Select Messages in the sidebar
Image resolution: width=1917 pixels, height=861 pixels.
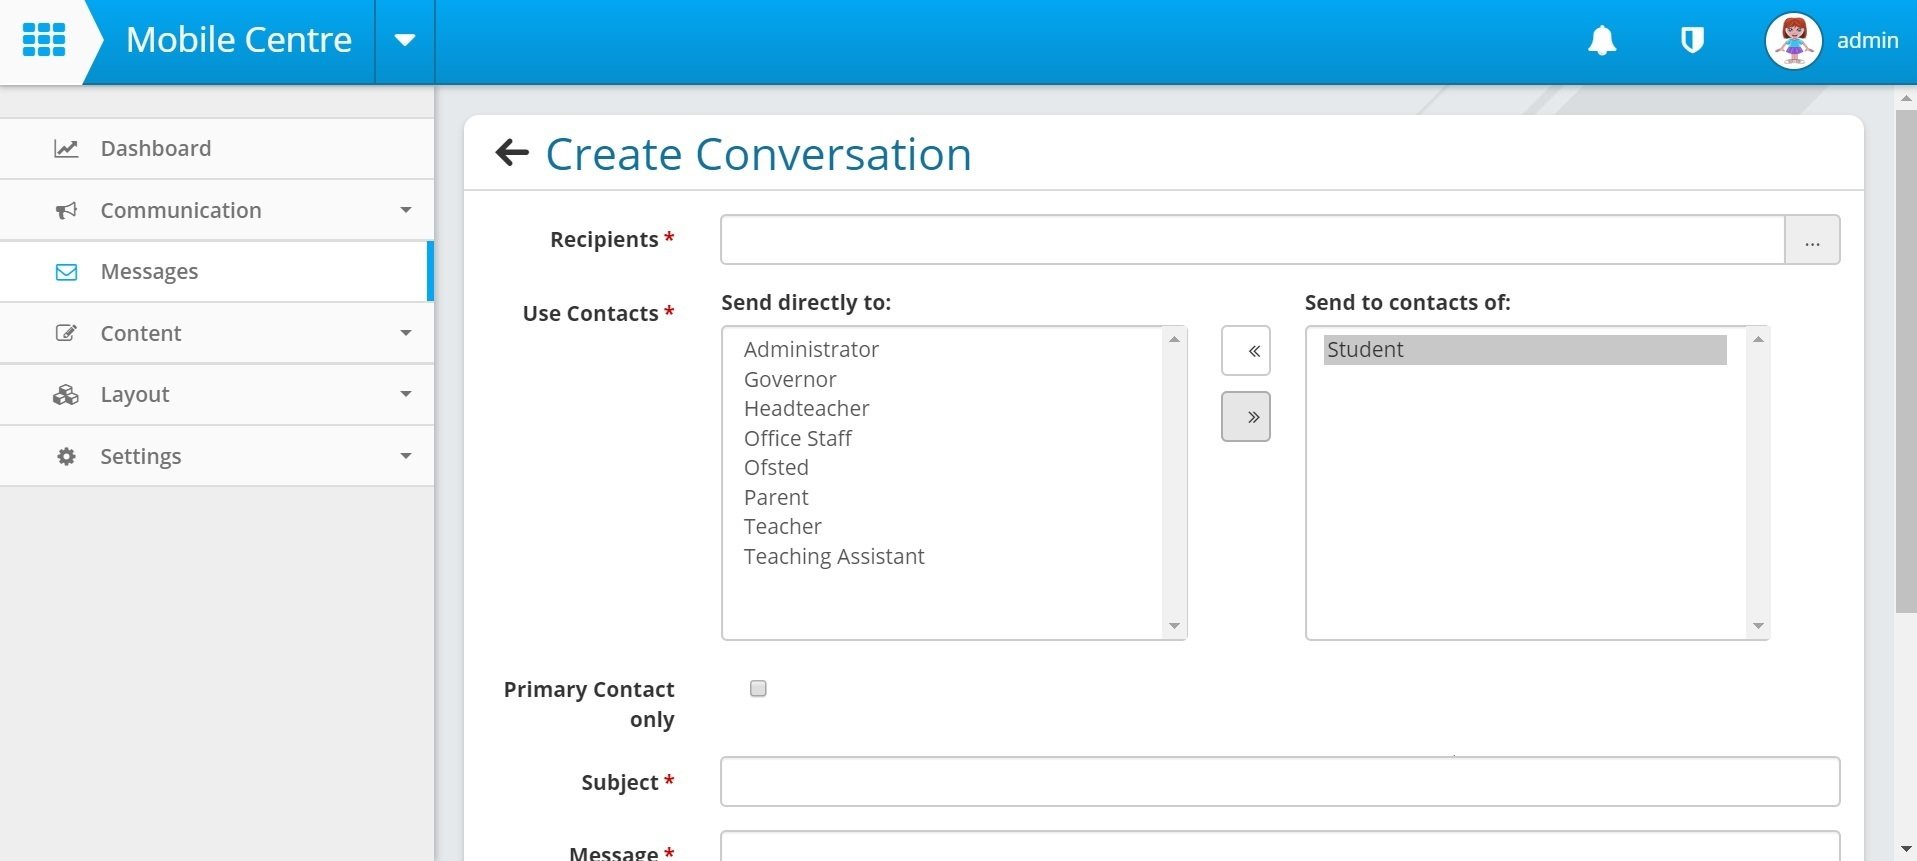click(217, 272)
